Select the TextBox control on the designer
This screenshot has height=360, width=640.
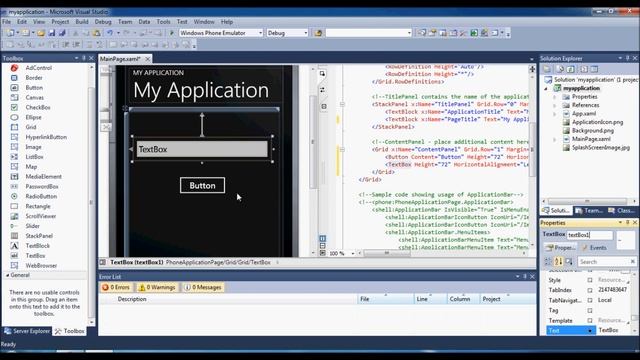point(202,149)
